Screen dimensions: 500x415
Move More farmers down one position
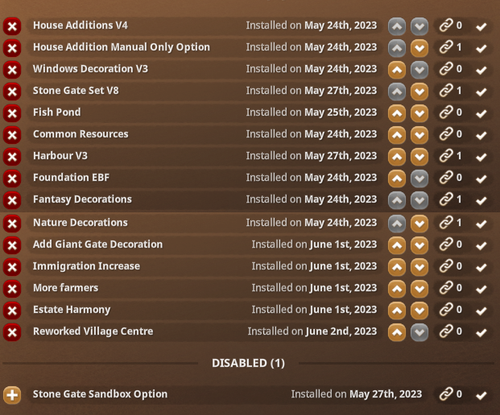coord(419,289)
